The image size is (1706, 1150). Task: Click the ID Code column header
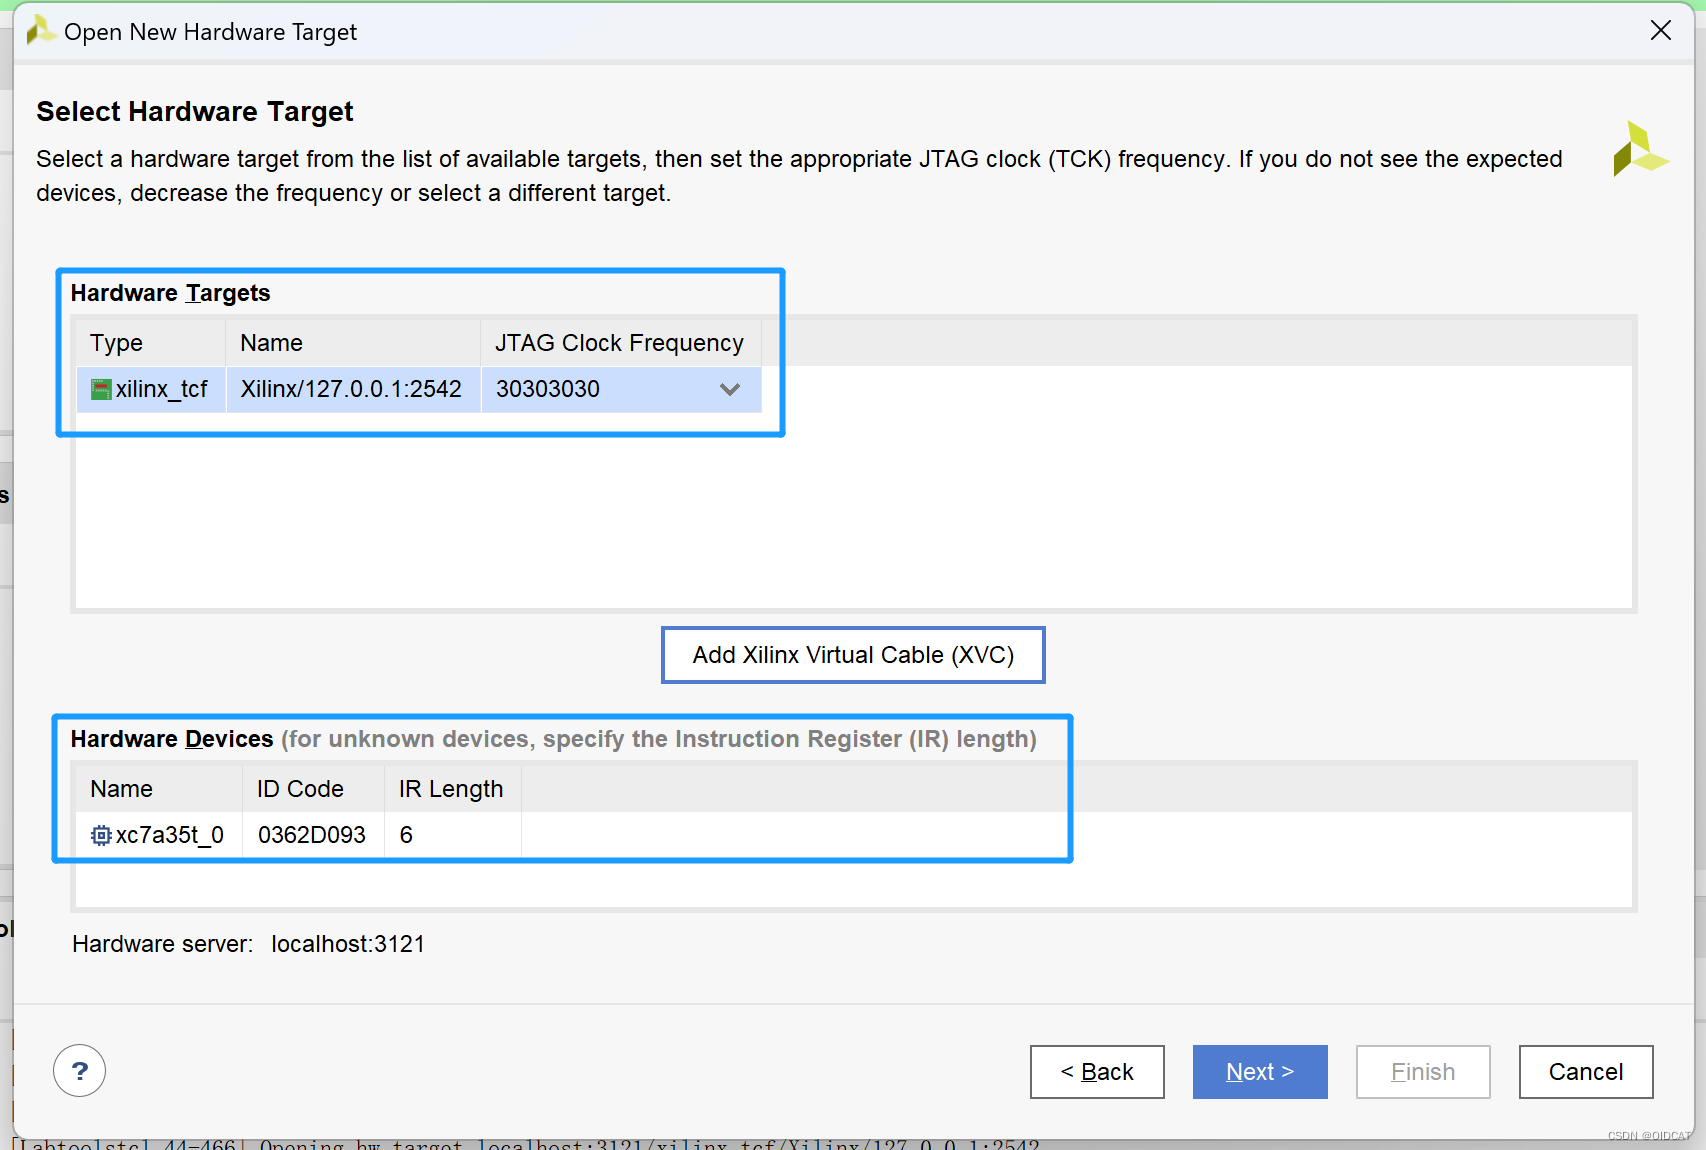pos(313,789)
